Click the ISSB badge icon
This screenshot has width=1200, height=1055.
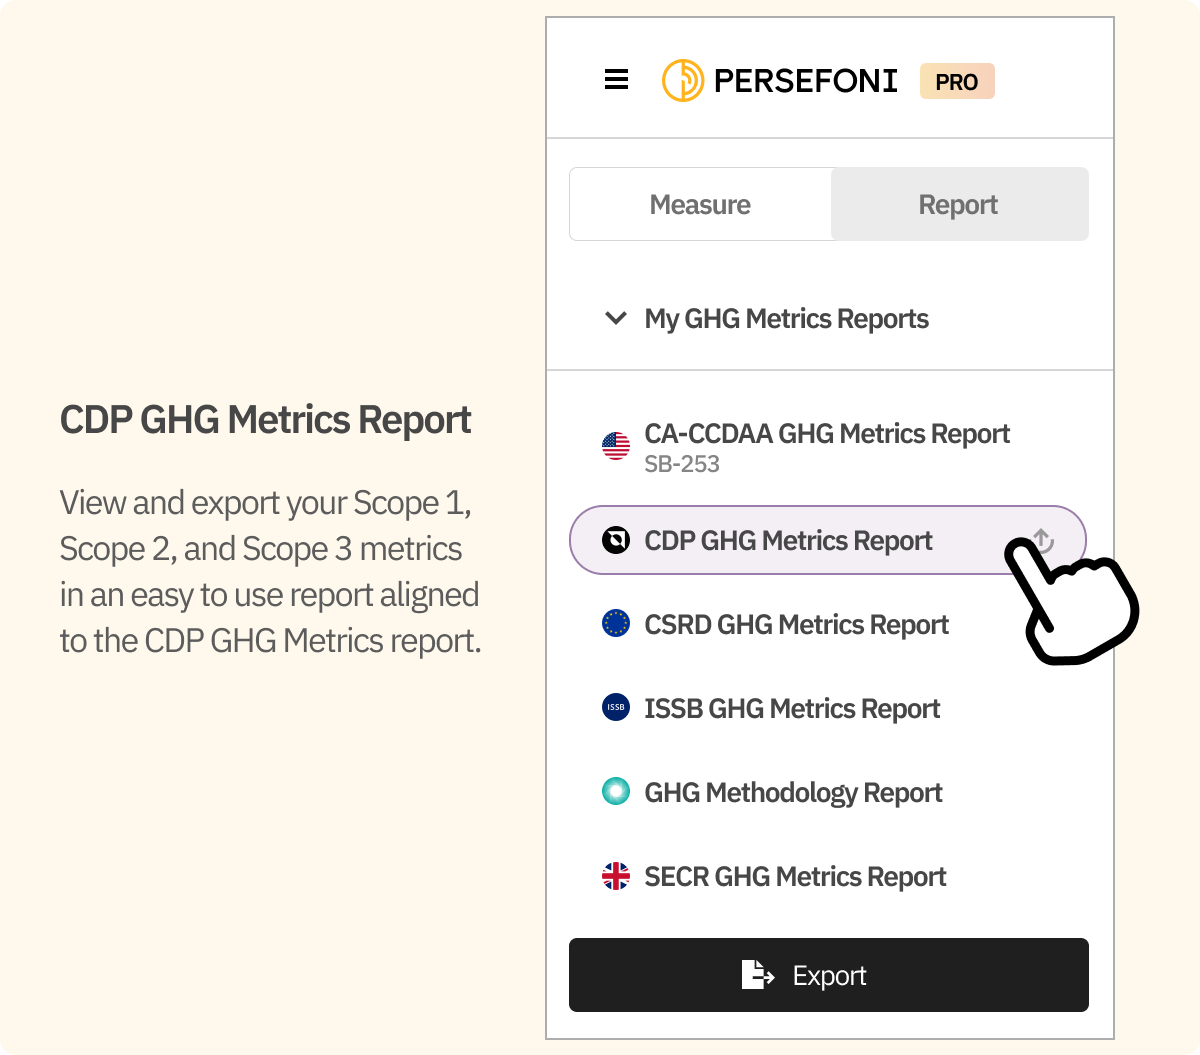click(616, 708)
